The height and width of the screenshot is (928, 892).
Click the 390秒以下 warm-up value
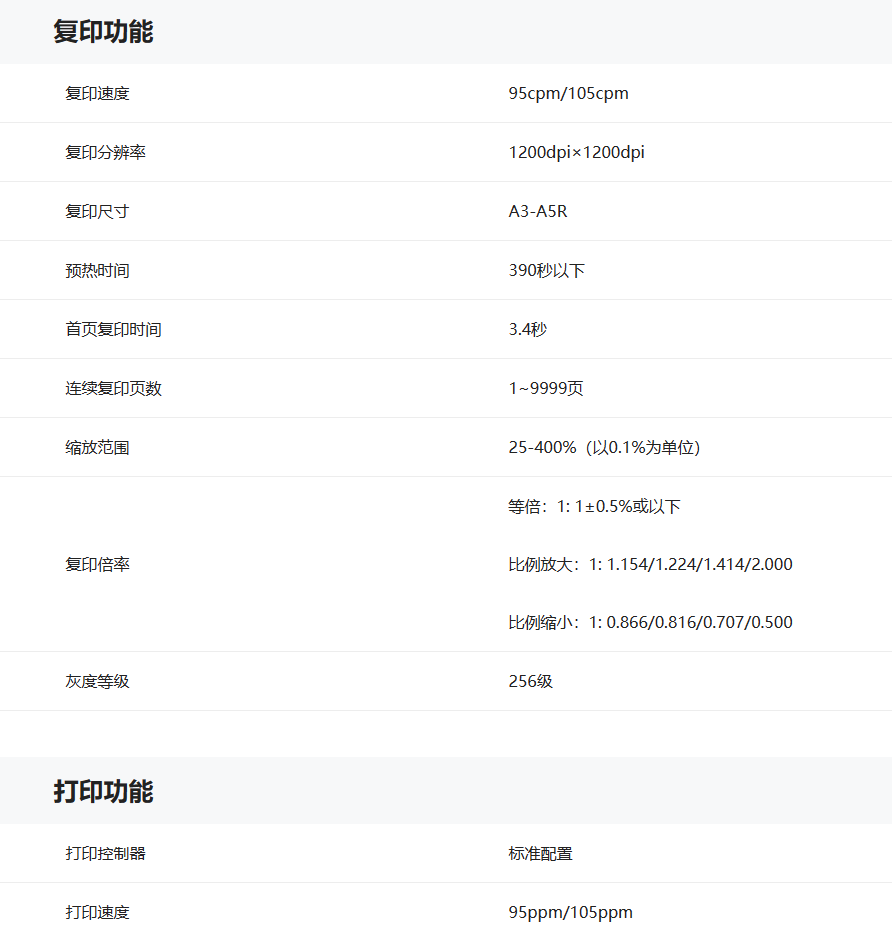pyautogui.click(x=546, y=271)
